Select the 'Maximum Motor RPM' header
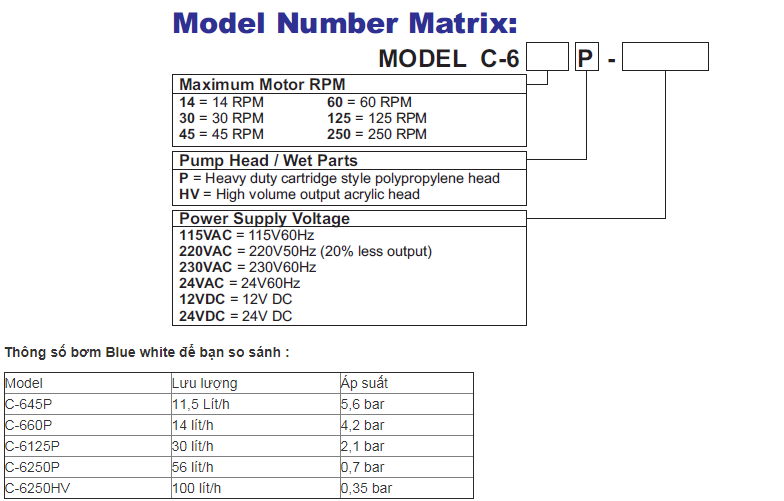 click(x=350, y=84)
